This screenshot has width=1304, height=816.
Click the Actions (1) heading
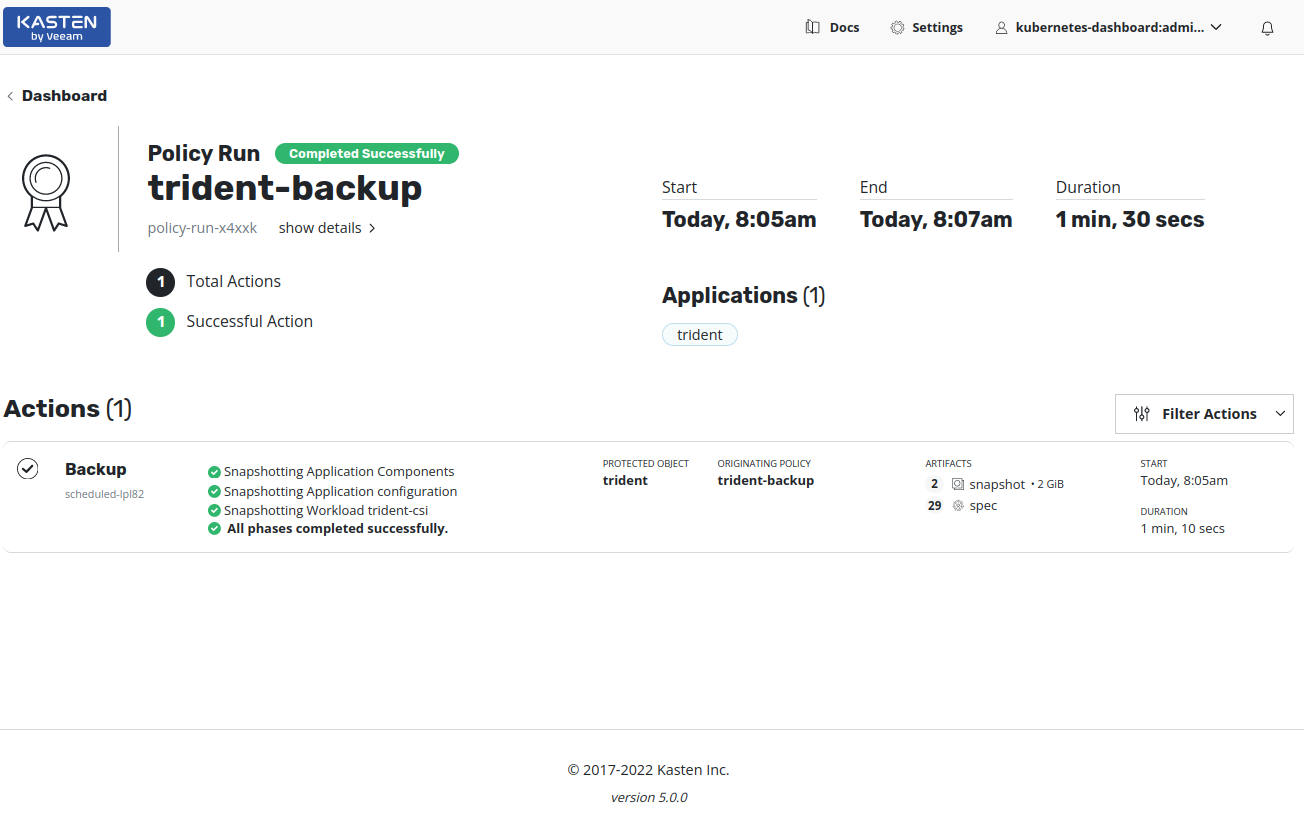point(68,409)
